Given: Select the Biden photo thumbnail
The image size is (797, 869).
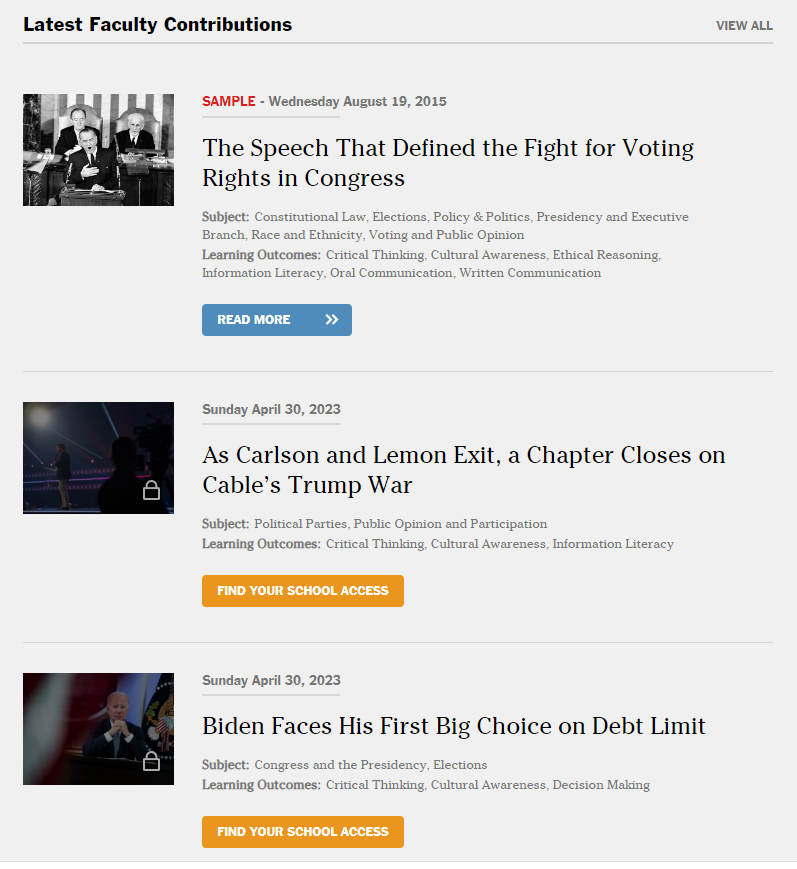Looking at the screenshot, I should [x=98, y=729].
